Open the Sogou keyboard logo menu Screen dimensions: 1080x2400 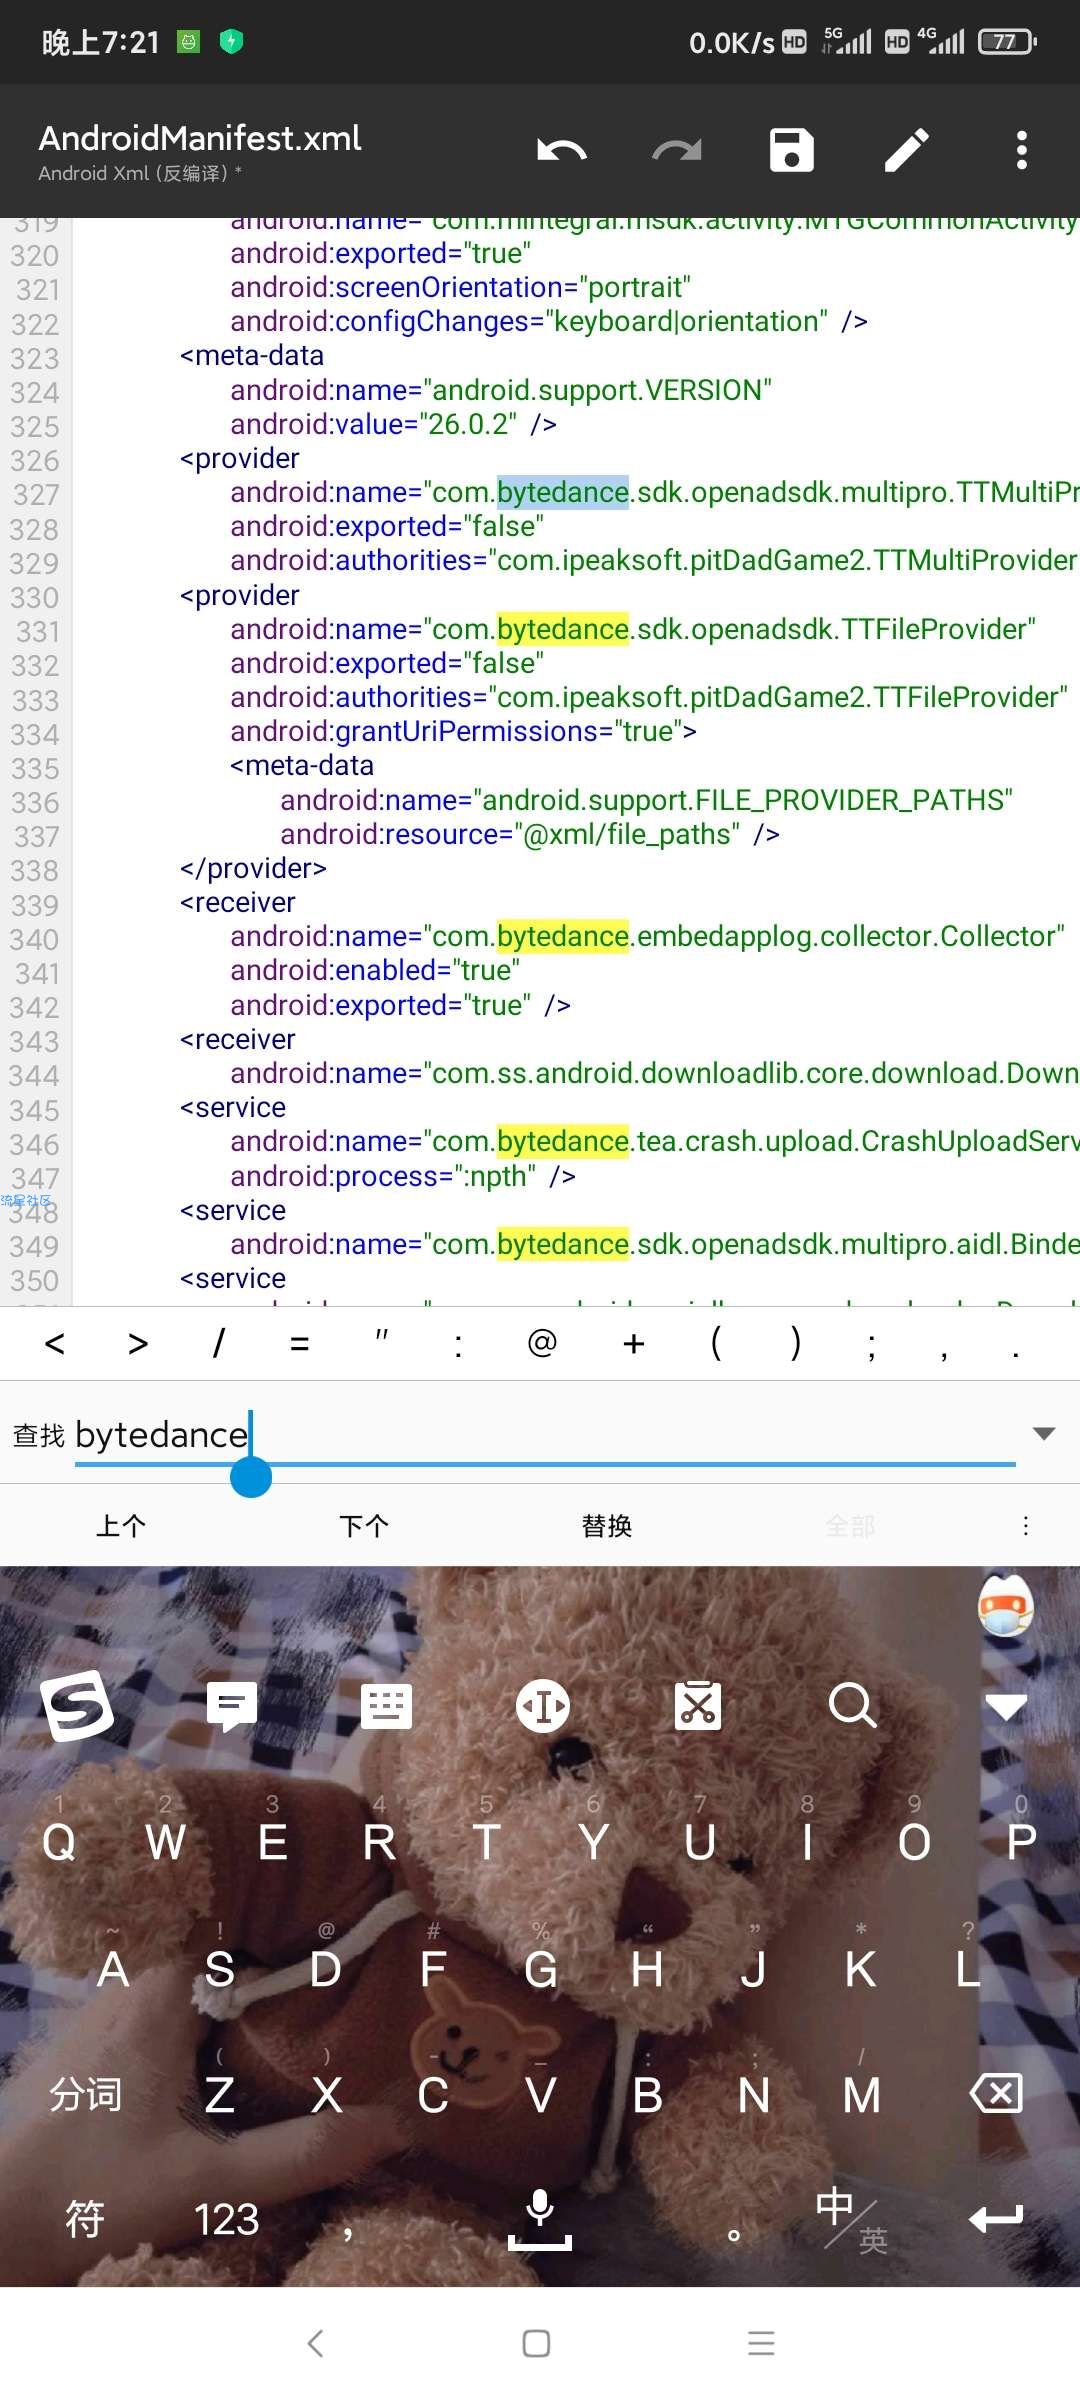point(76,1706)
